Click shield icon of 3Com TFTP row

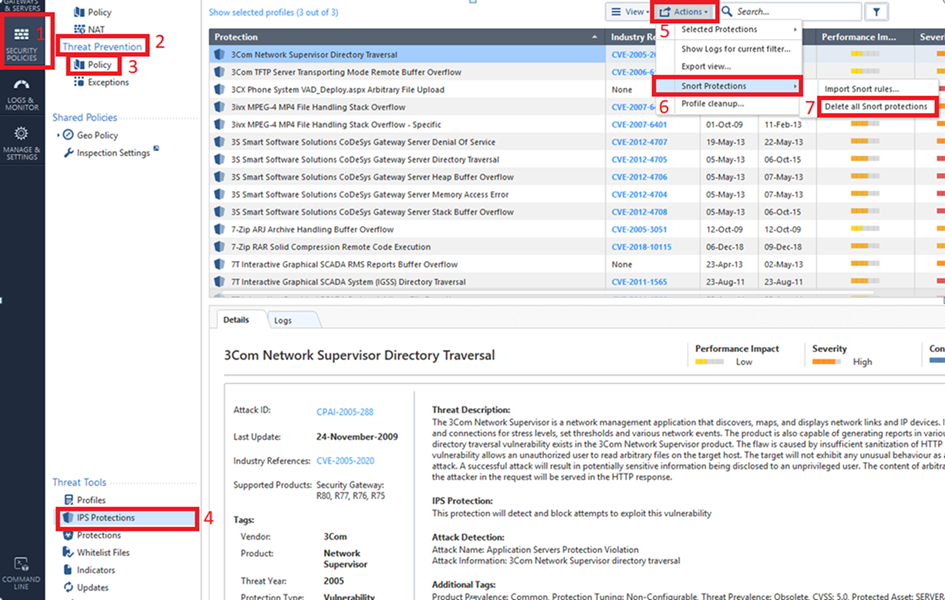220,73
